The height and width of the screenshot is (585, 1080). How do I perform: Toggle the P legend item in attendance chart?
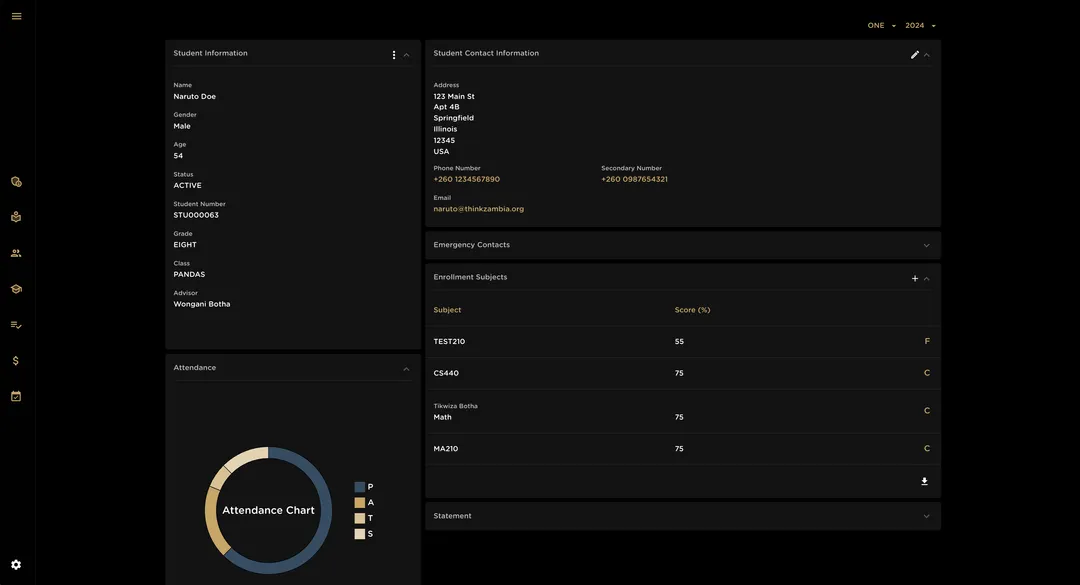pos(364,487)
